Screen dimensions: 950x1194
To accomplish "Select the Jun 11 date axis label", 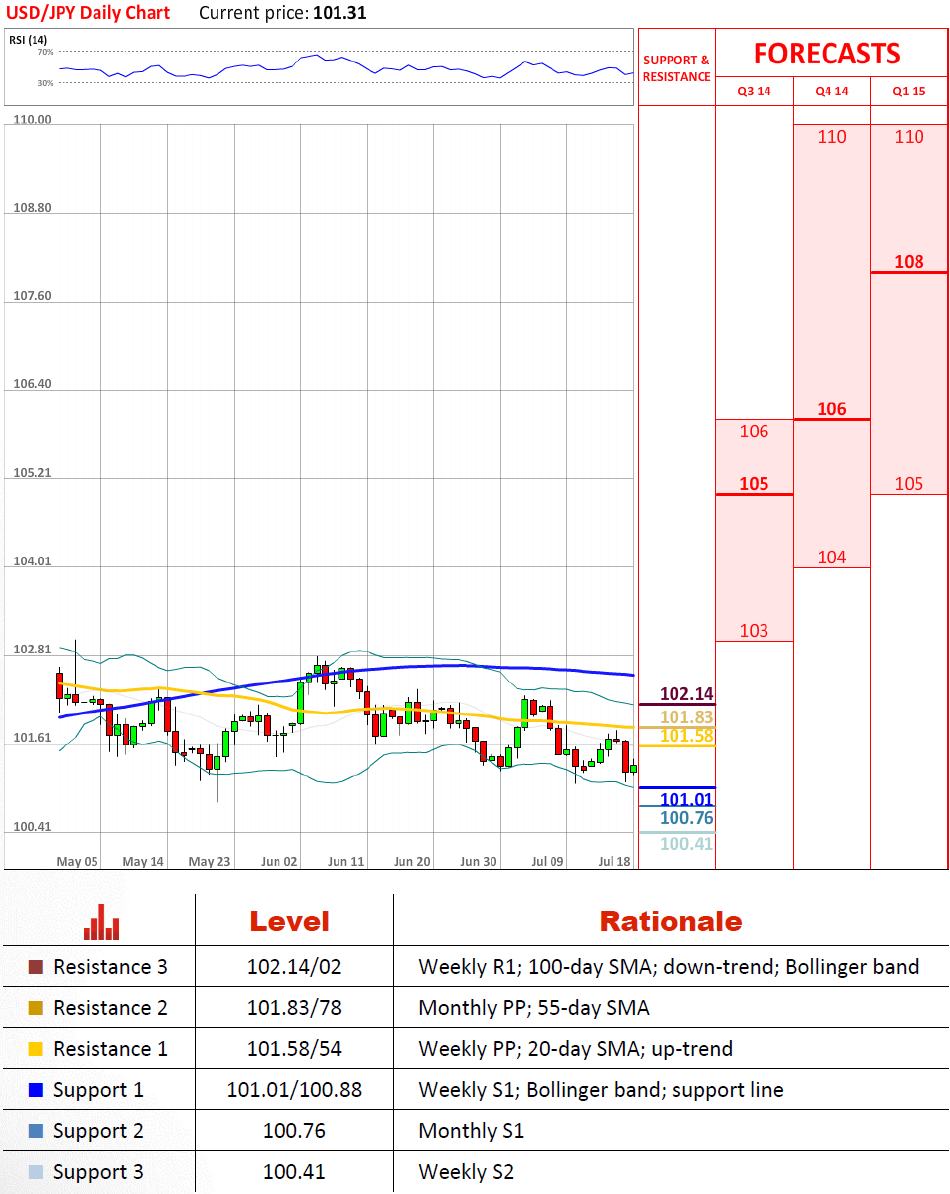I will pos(346,861).
